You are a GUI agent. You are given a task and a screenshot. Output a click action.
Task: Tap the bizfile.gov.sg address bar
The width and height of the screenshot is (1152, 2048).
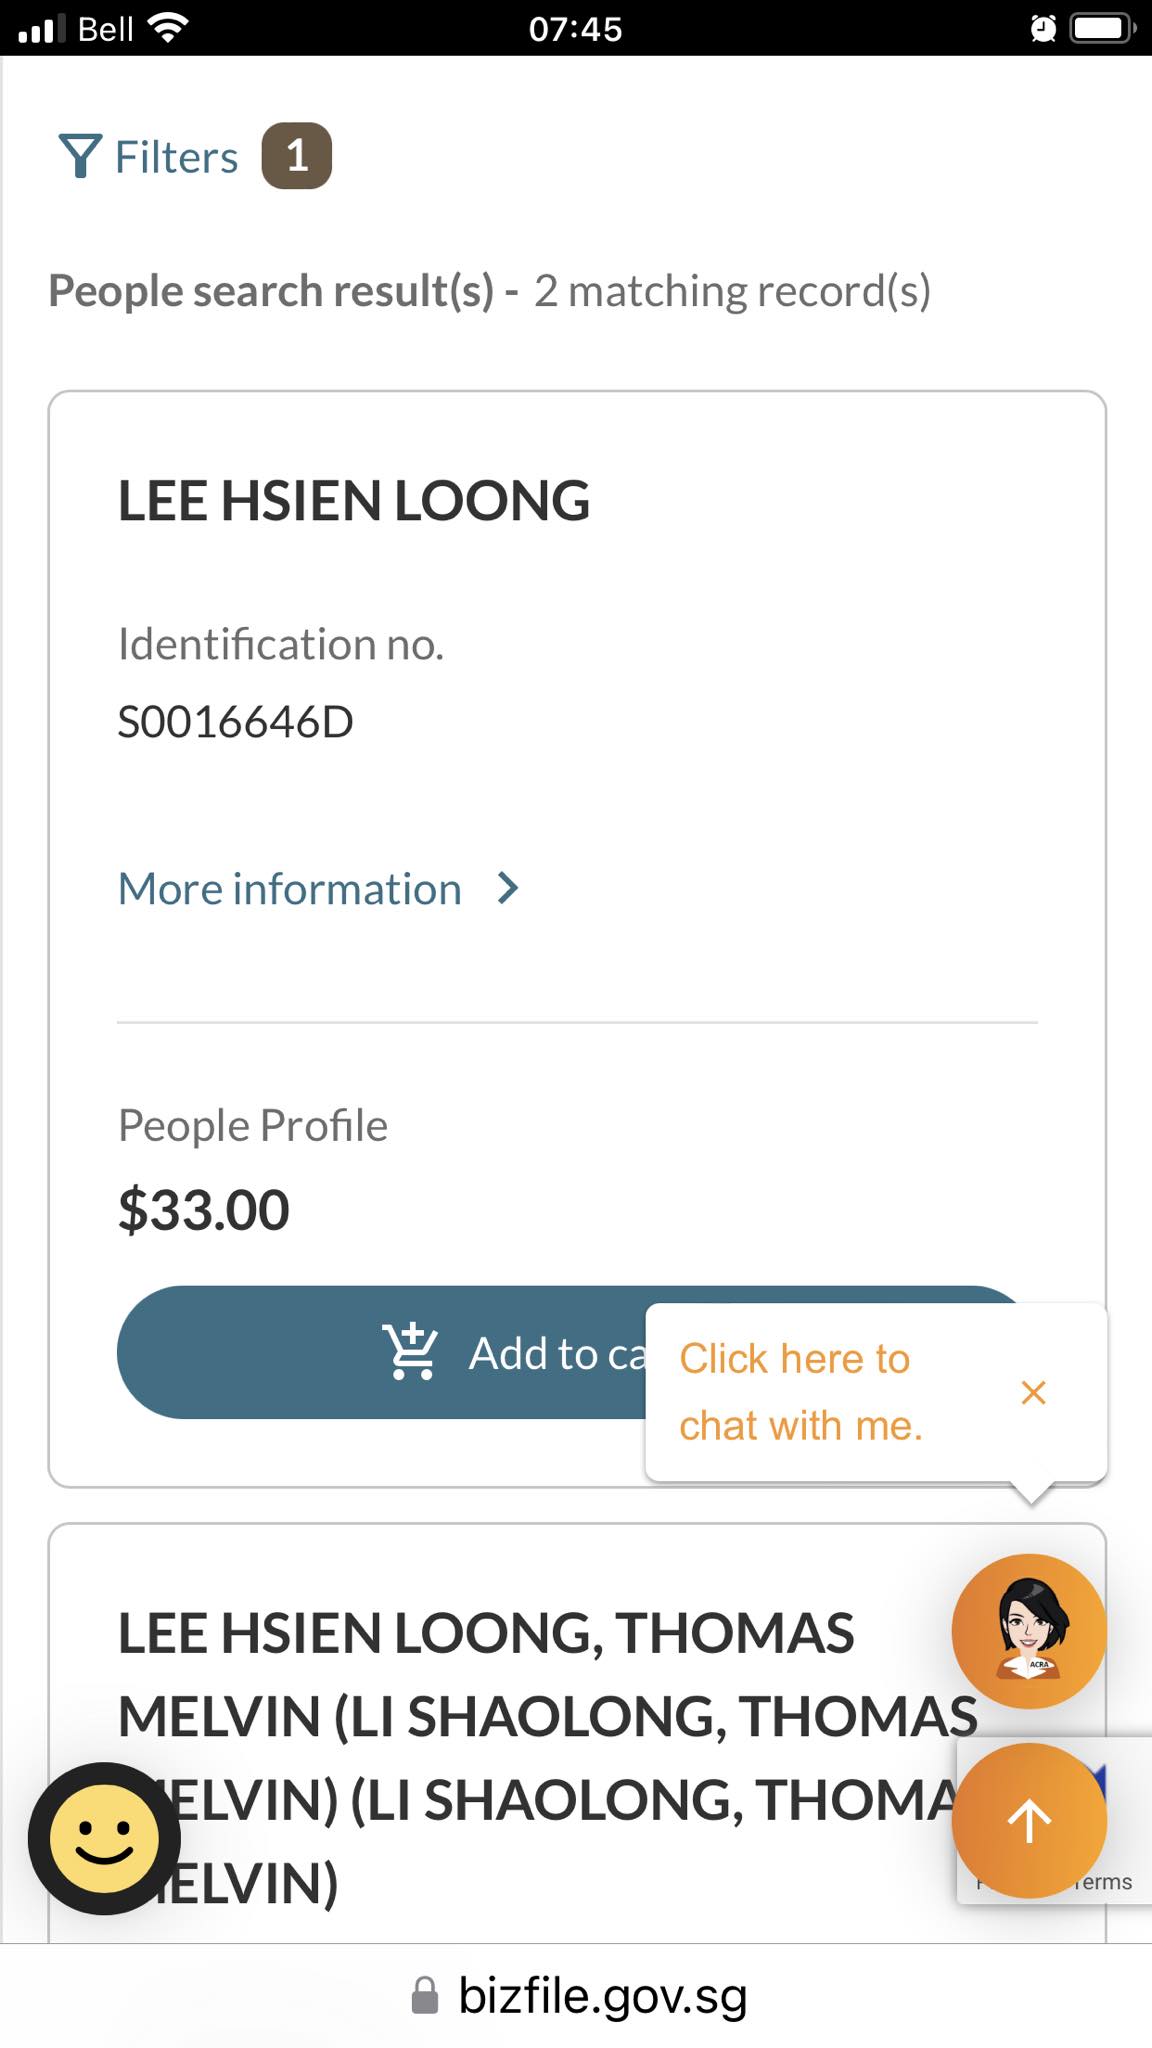tap(602, 1996)
